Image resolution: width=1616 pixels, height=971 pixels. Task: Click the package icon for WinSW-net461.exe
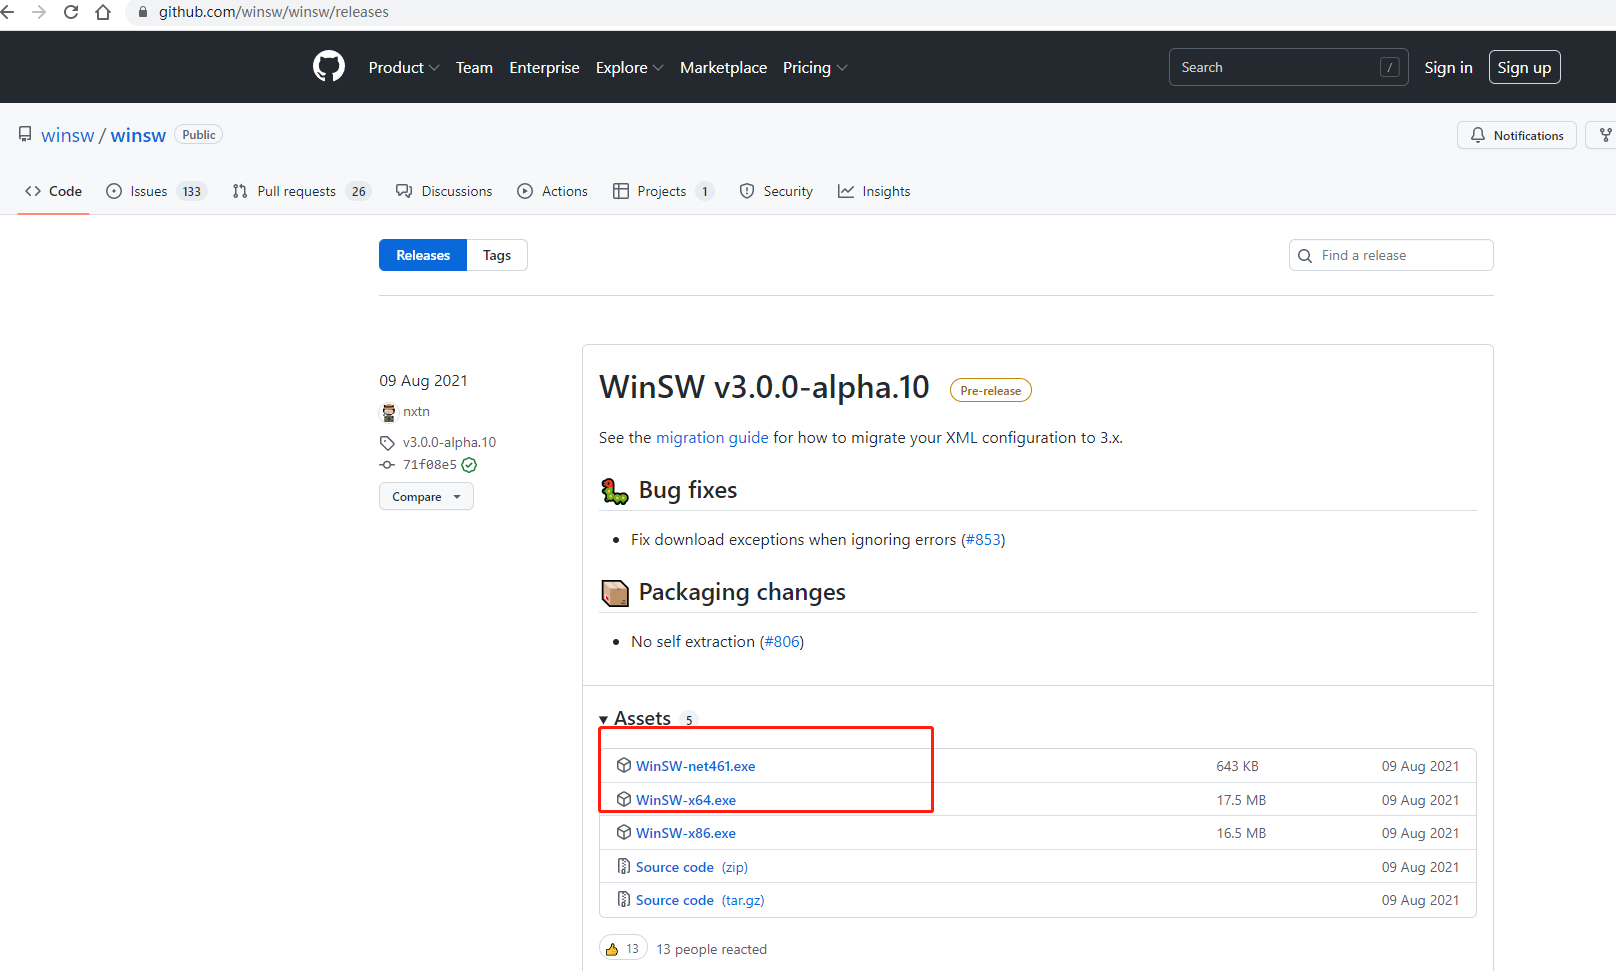coord(624,765)
